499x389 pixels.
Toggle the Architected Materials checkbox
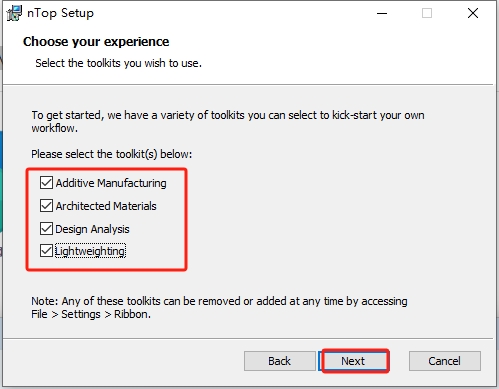tap(46, 206)
